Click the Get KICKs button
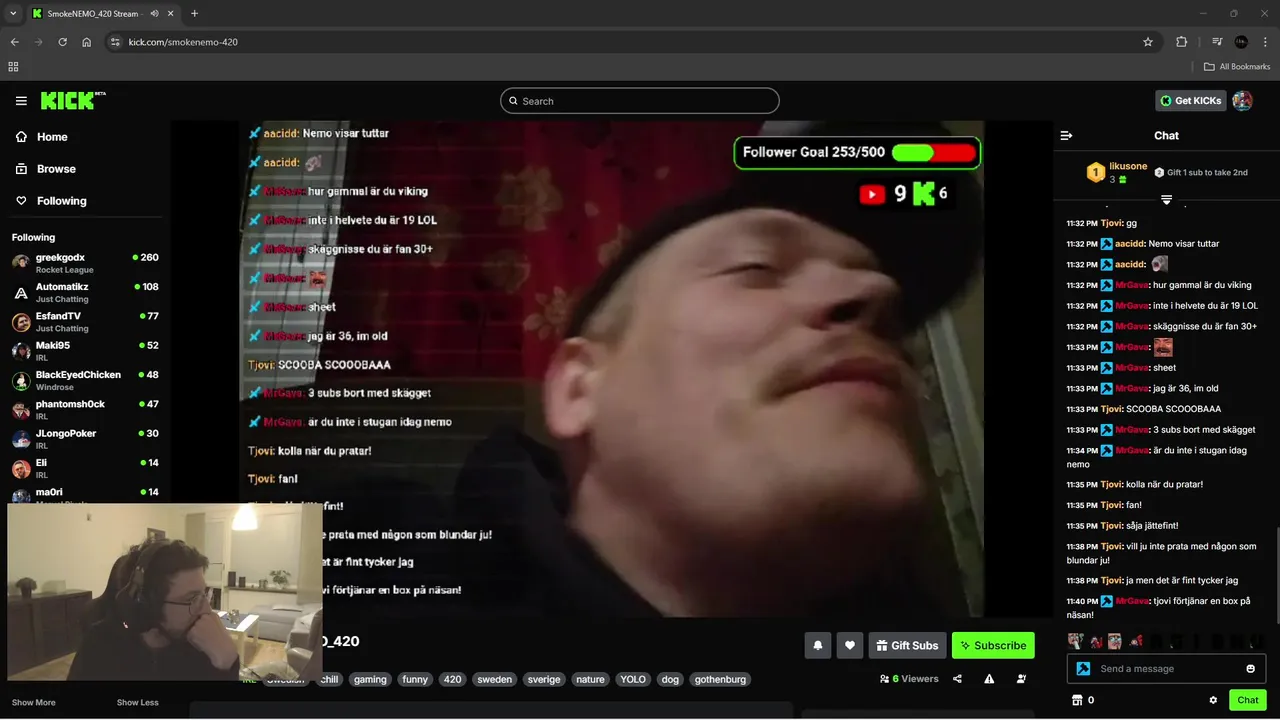Screen dimensions: 1280x720 1190,101
